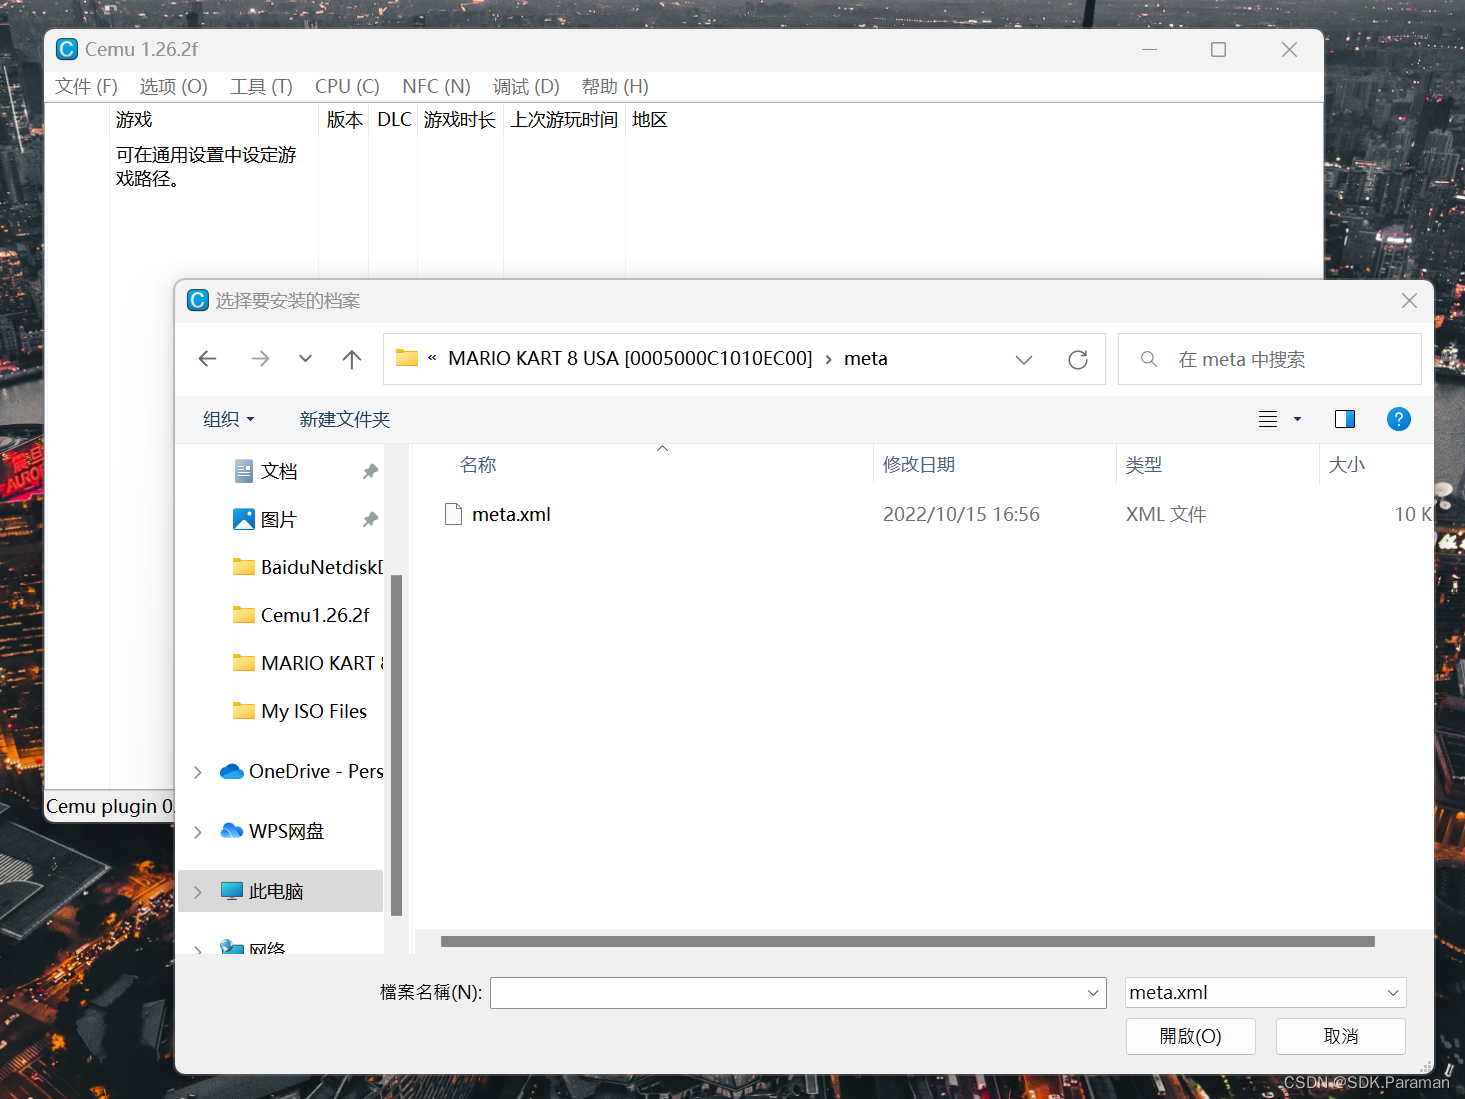Open My ISO Files folder in sidebar
This screenshot has width=1465, height=1099.
click(x=300, y=711)
